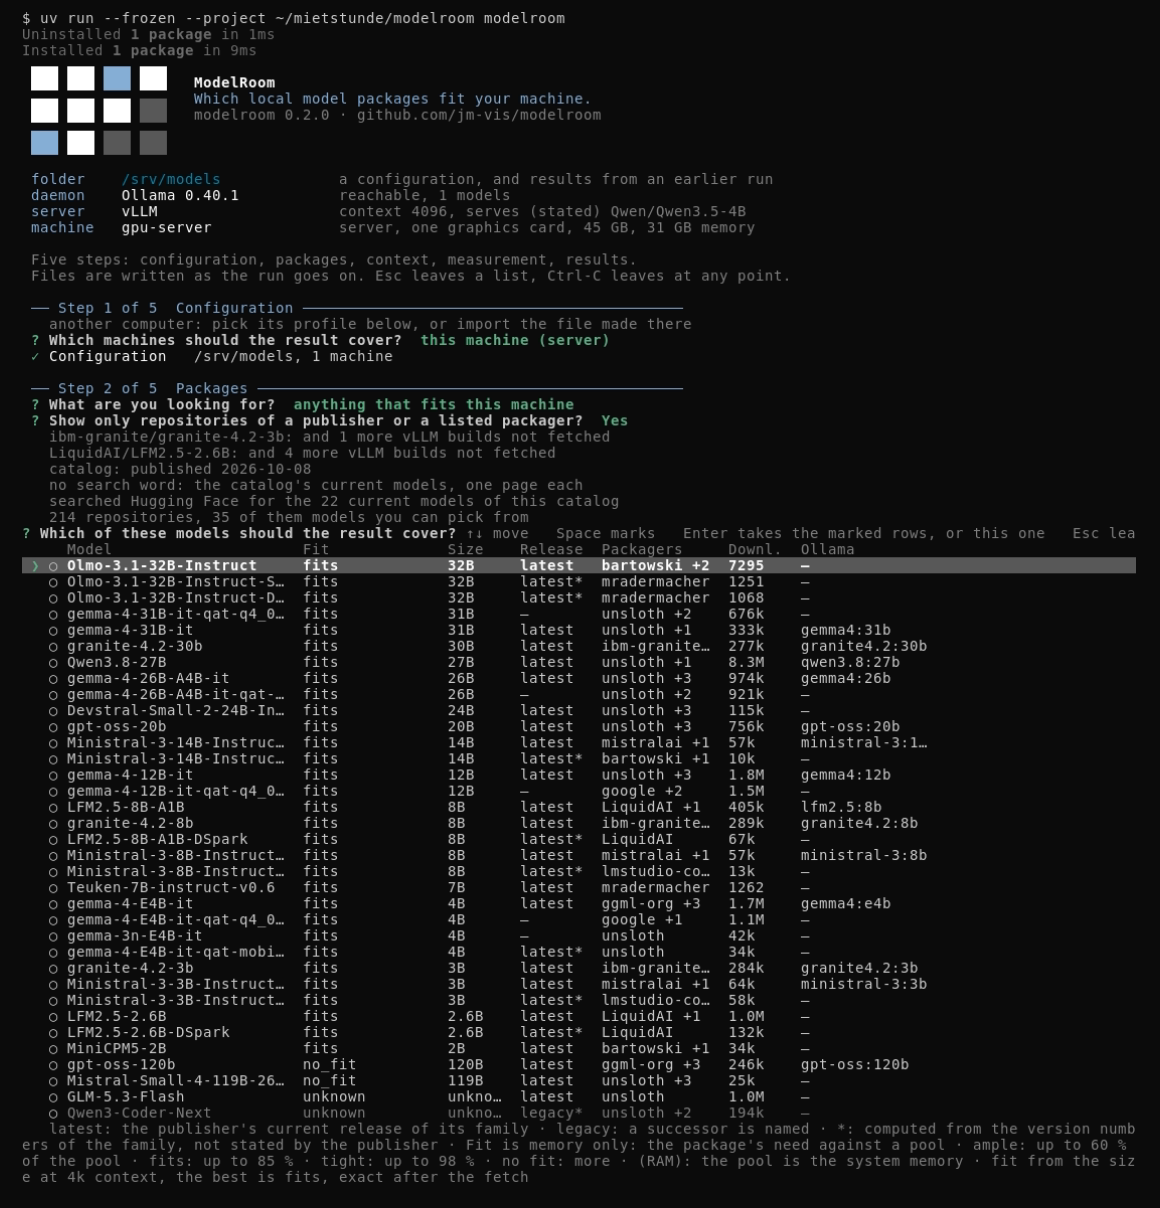Select the LFM2.5-2.6B-DSpark model name
1160x1208 pixels.
pos(148,1032)
